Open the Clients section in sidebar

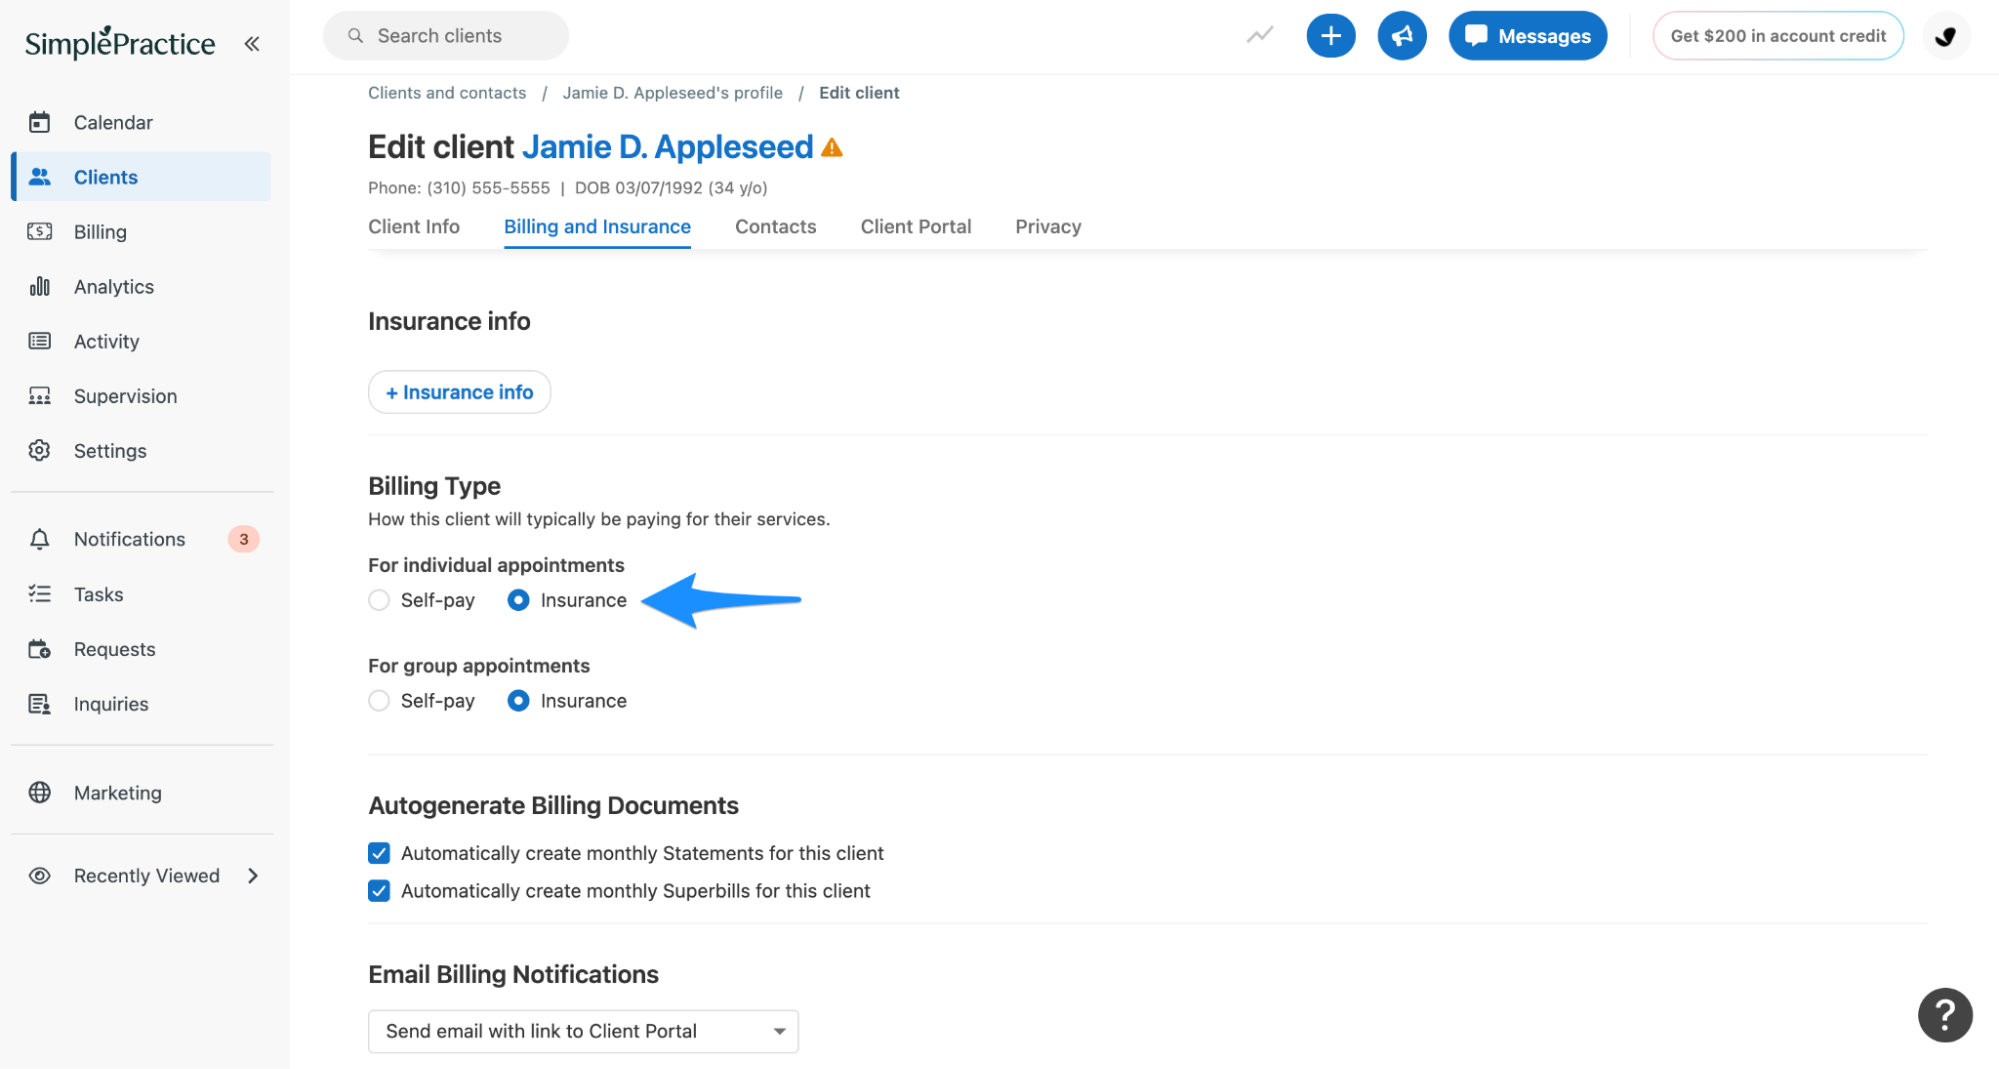coord(142,177)
